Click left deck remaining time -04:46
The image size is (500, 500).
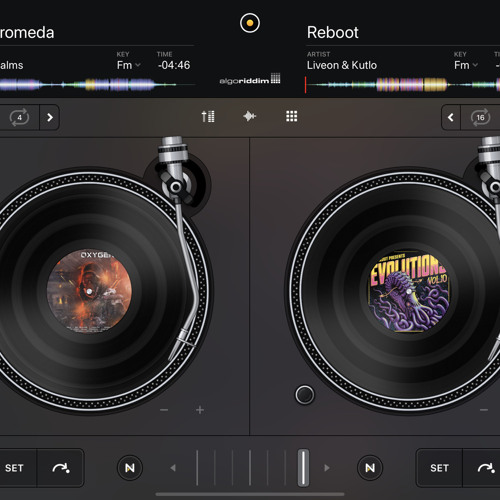click(174, 65)
